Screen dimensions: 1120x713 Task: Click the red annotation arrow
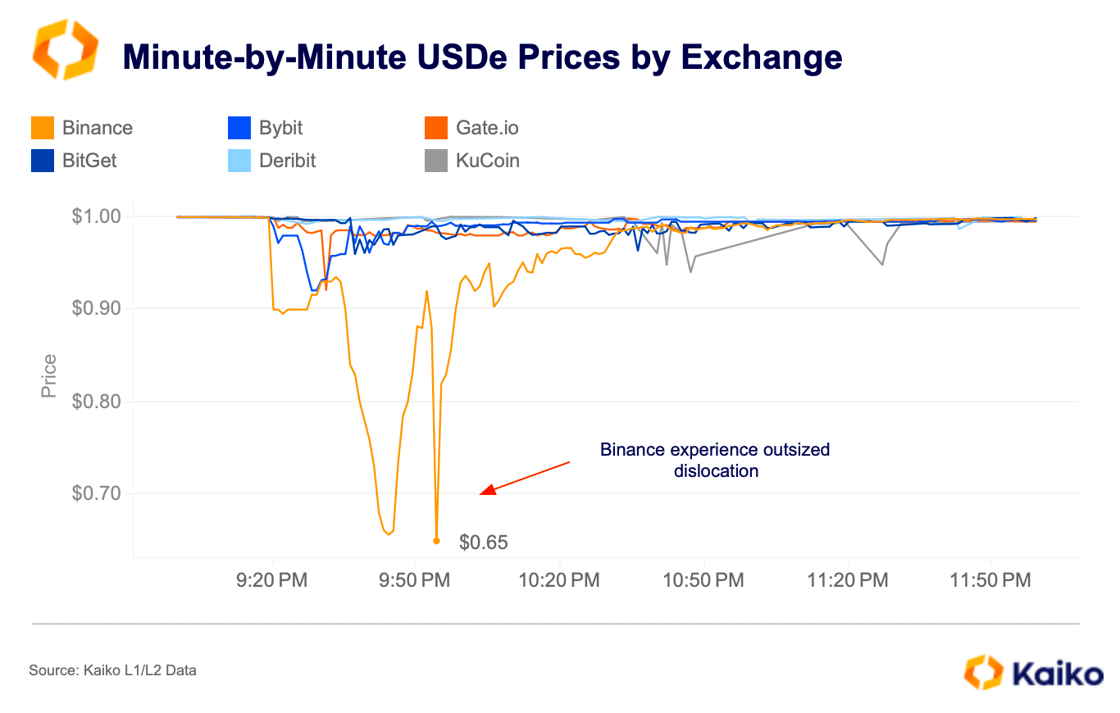[524, 477]
